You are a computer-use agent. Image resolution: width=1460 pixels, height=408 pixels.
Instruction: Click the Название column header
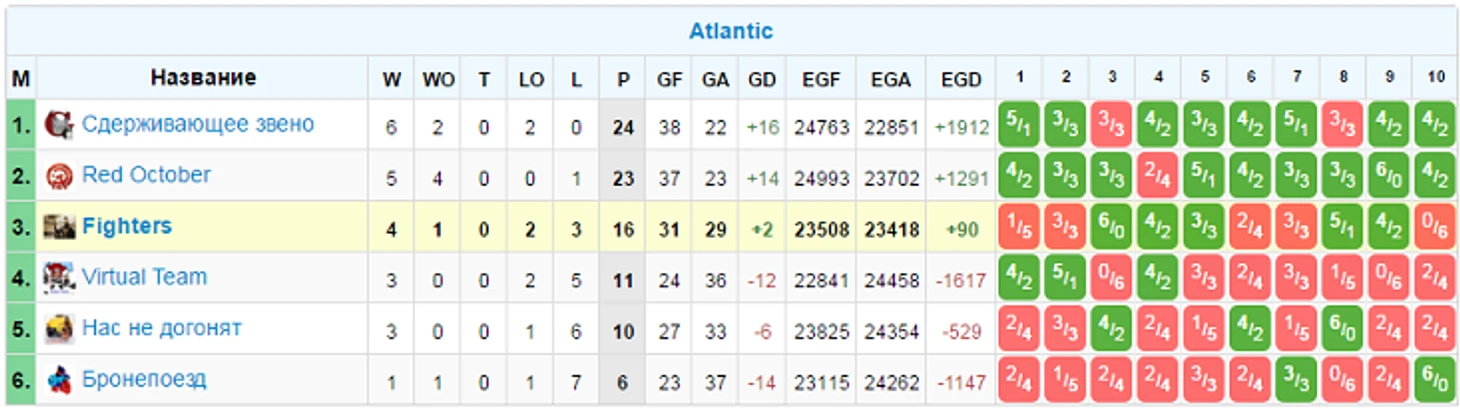click(203, 77)
